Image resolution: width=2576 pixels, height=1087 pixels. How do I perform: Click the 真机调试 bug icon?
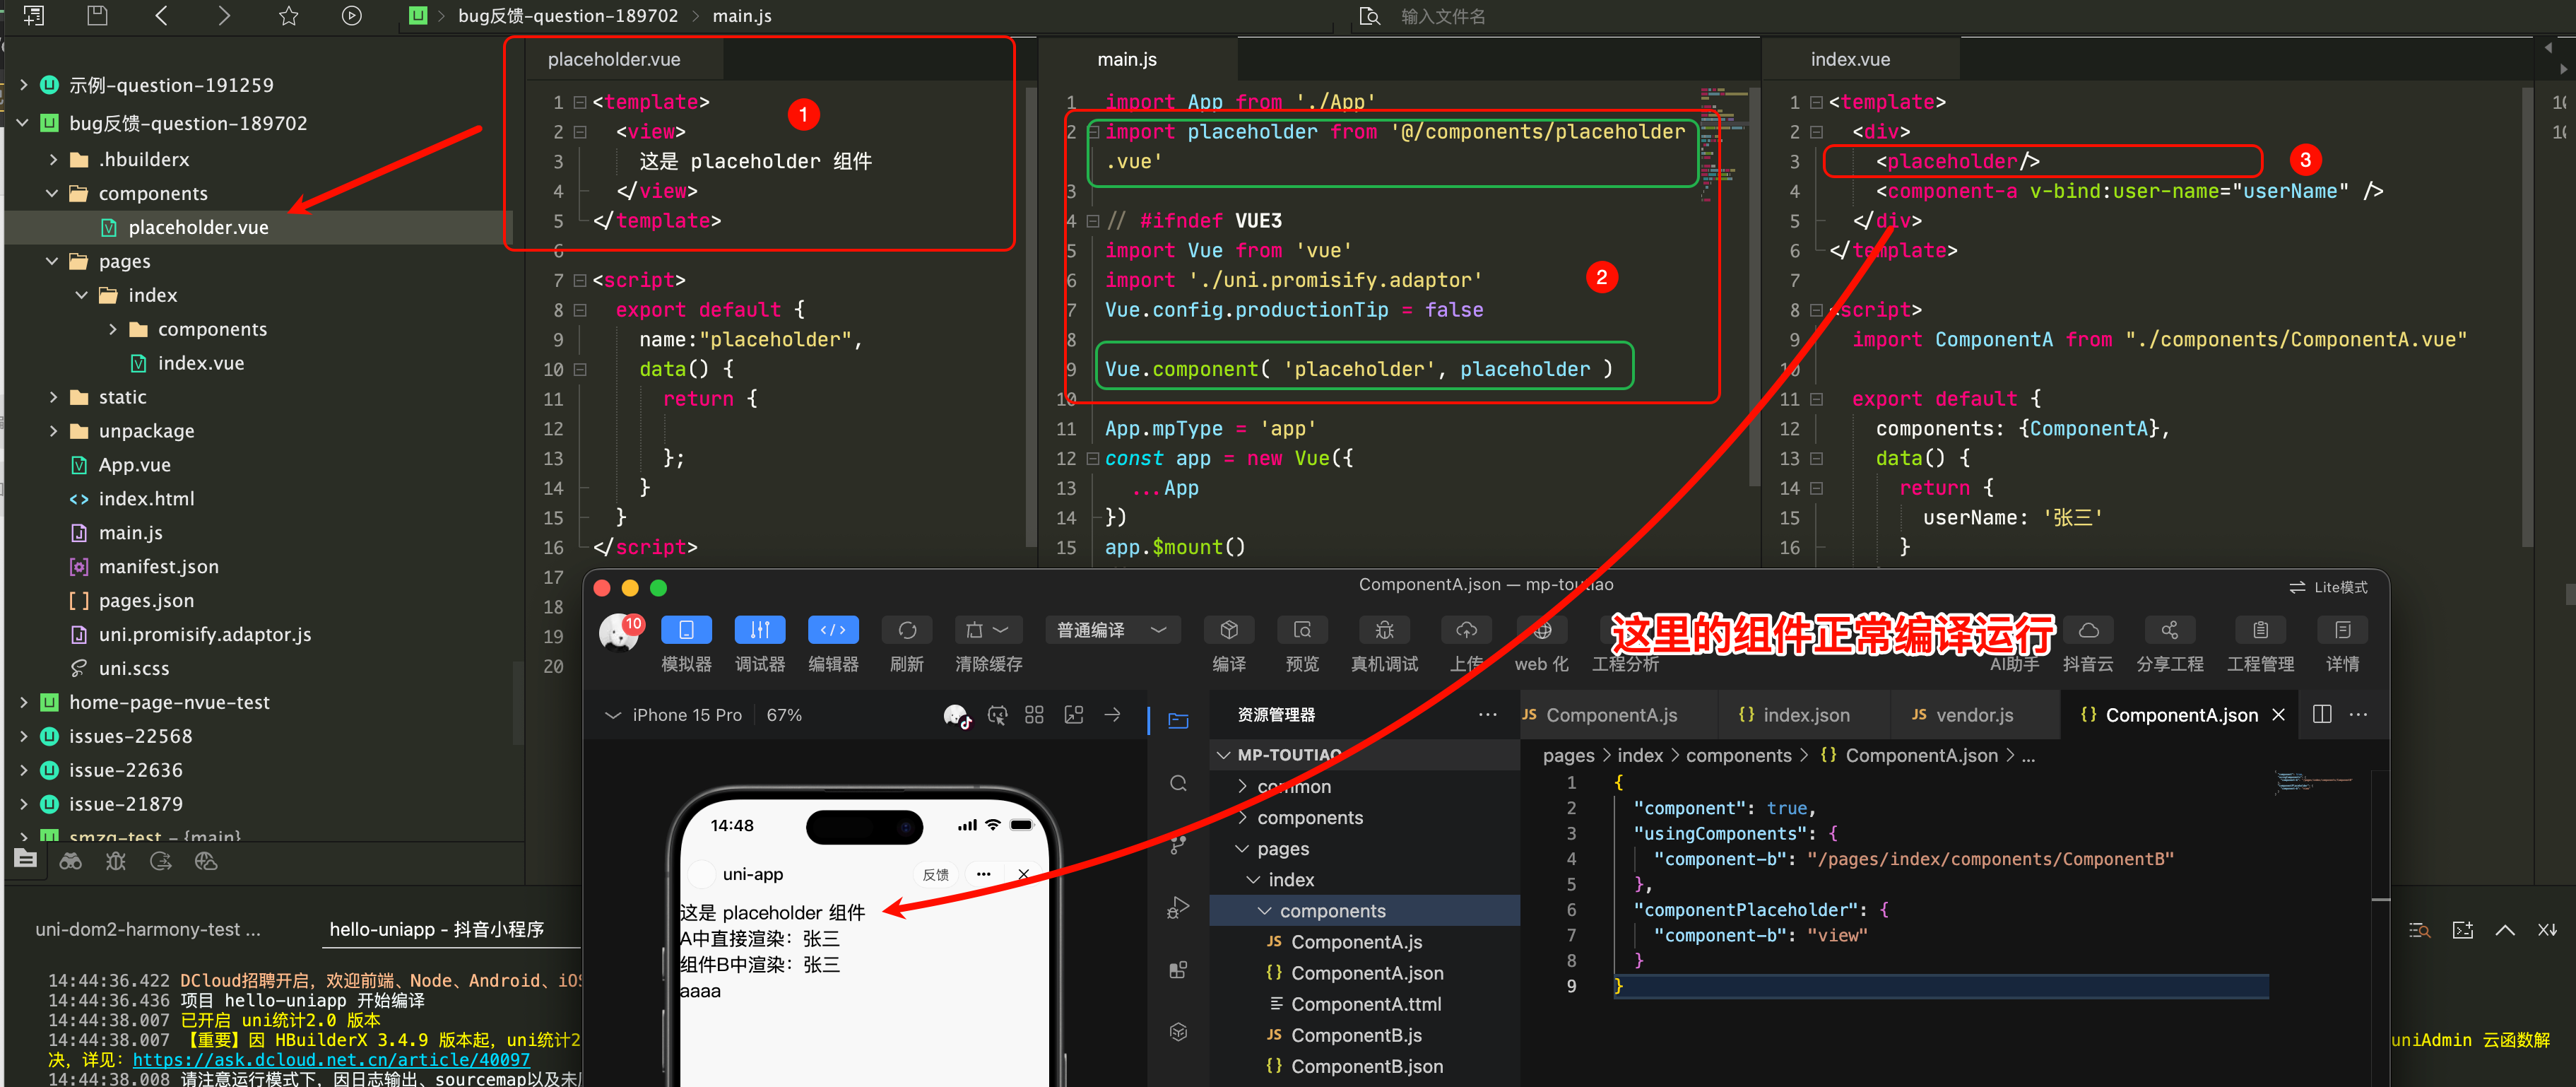pyautogui.click(x=1384, y=630)
